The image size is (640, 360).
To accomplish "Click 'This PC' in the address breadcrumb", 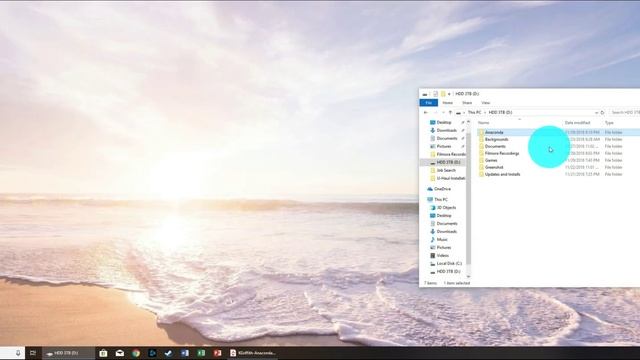I will tap(474, 113).
